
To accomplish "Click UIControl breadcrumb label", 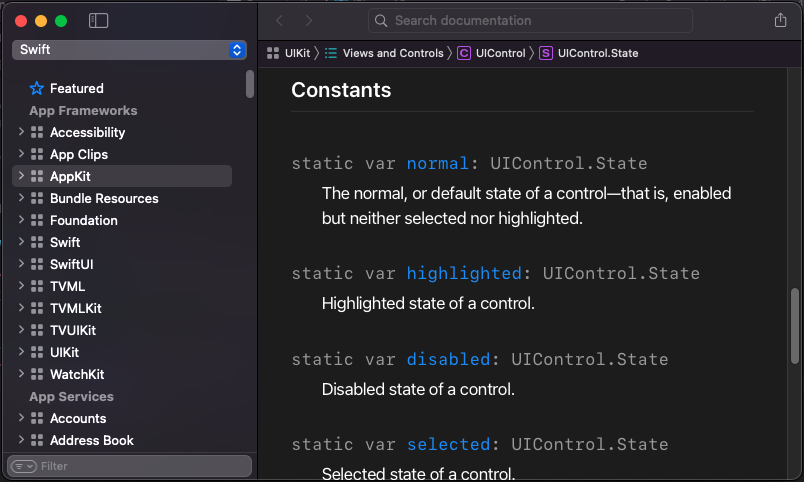I will click(500, 53).
